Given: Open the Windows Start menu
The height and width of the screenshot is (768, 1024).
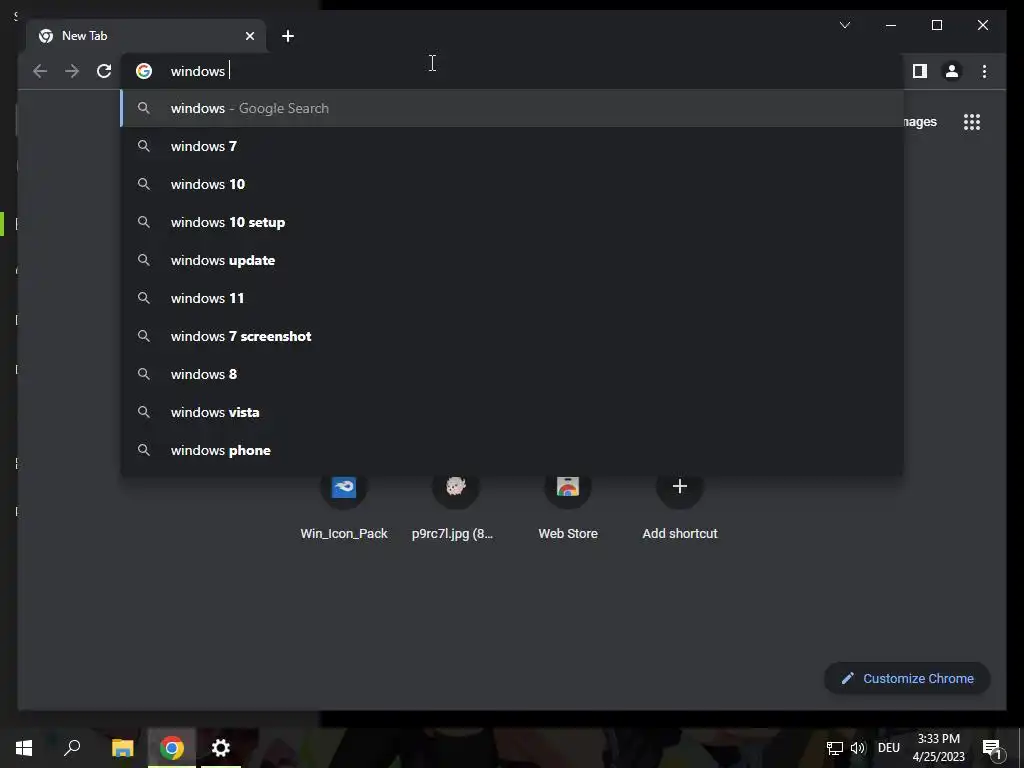Looking at the screenshot, I should click(24, 748).
